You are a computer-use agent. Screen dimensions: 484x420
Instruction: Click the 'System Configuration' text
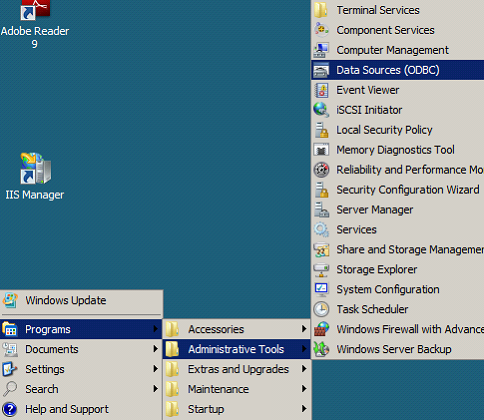(x=388, y=289)
